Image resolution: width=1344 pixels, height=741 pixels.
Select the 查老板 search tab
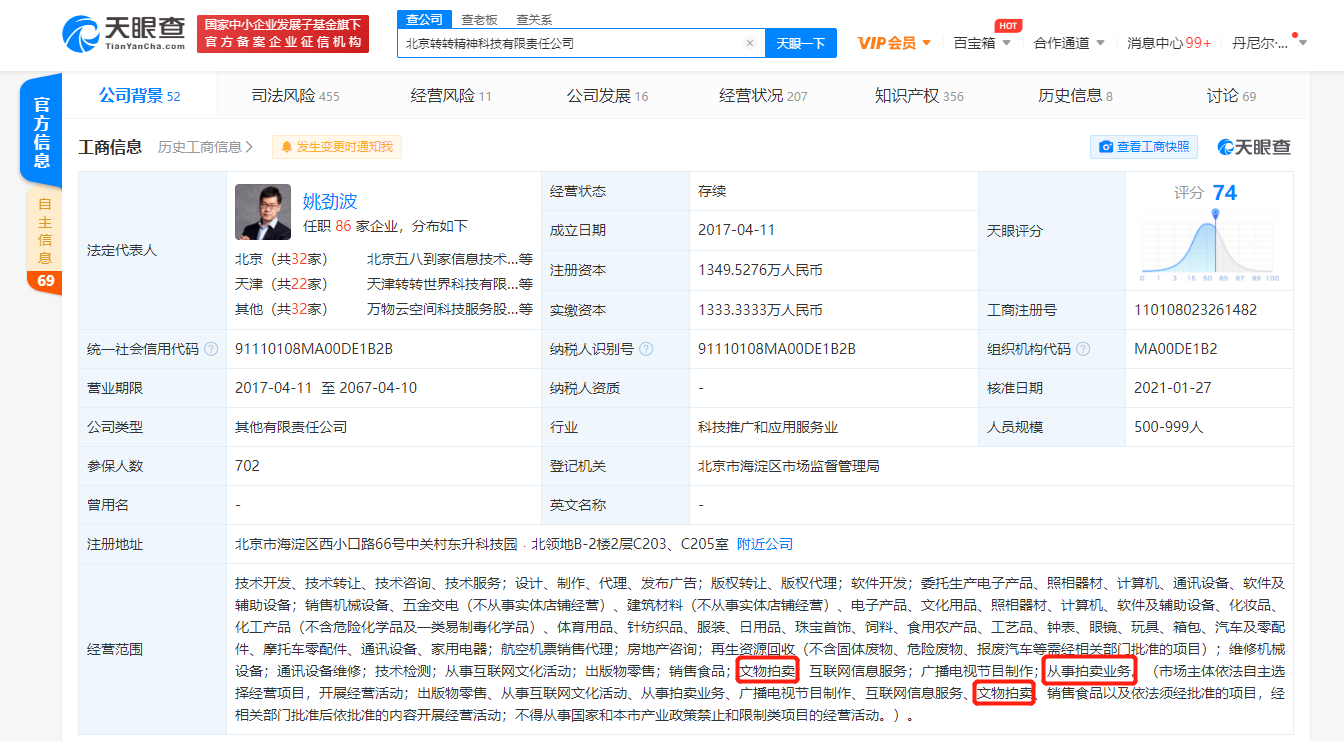point(479,19)
